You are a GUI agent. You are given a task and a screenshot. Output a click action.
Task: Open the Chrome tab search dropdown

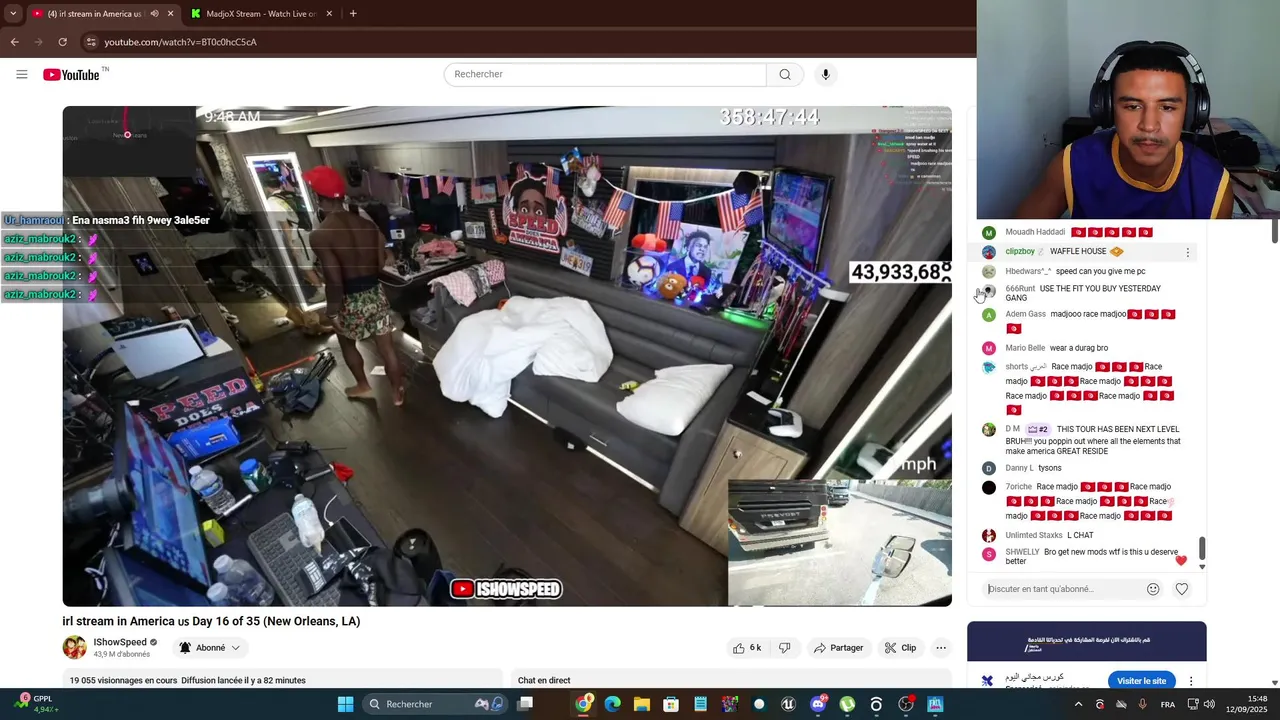pos(12,13)
